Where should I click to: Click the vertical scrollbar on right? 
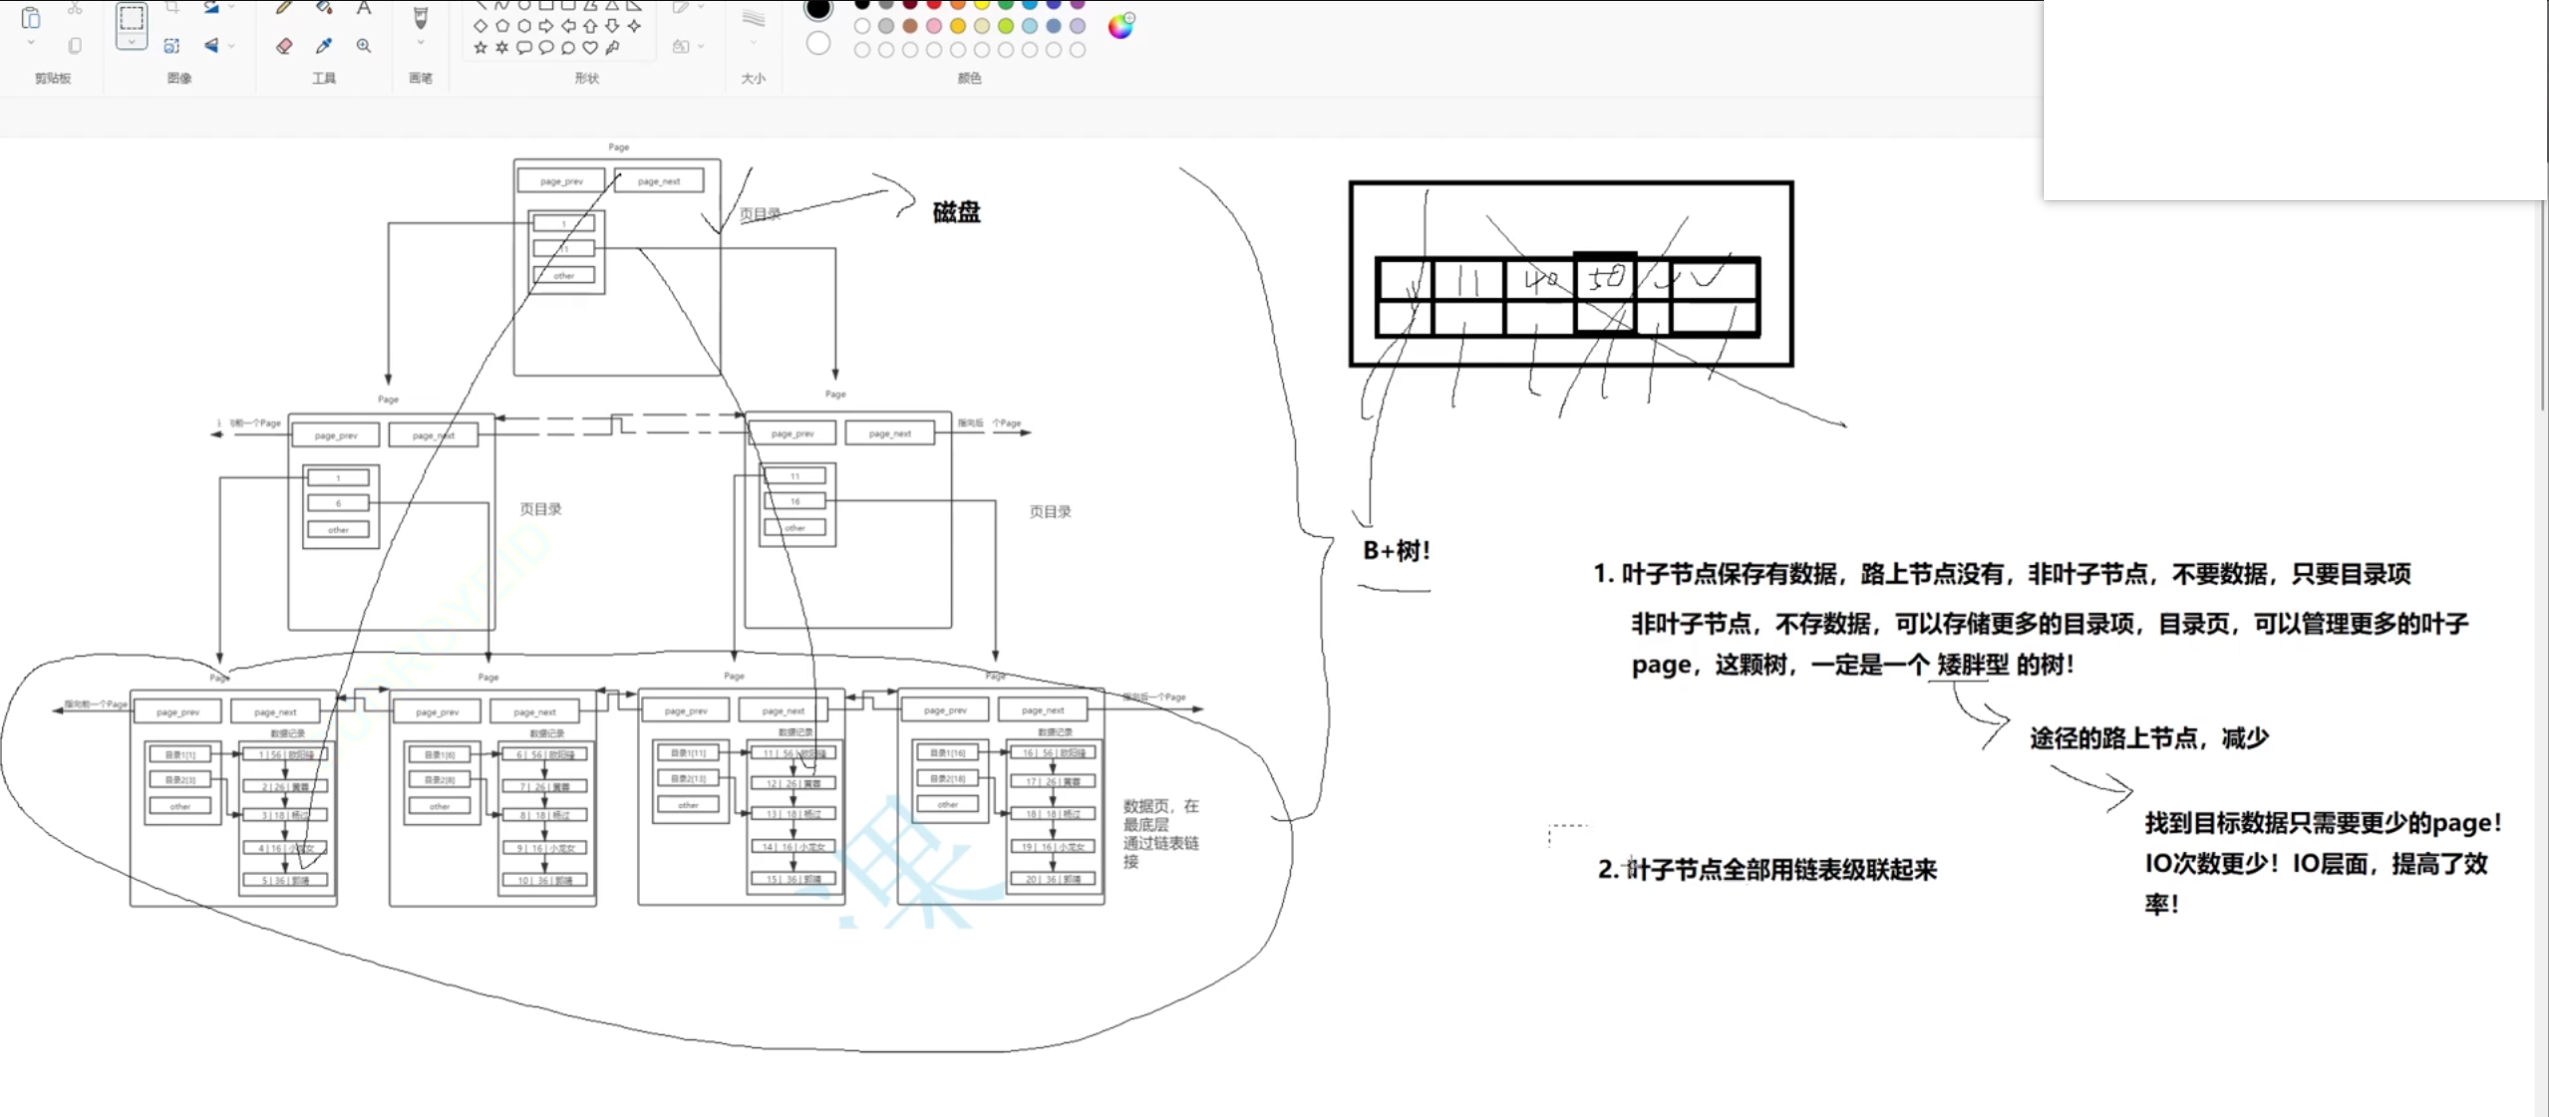[x=2542, y=300]
